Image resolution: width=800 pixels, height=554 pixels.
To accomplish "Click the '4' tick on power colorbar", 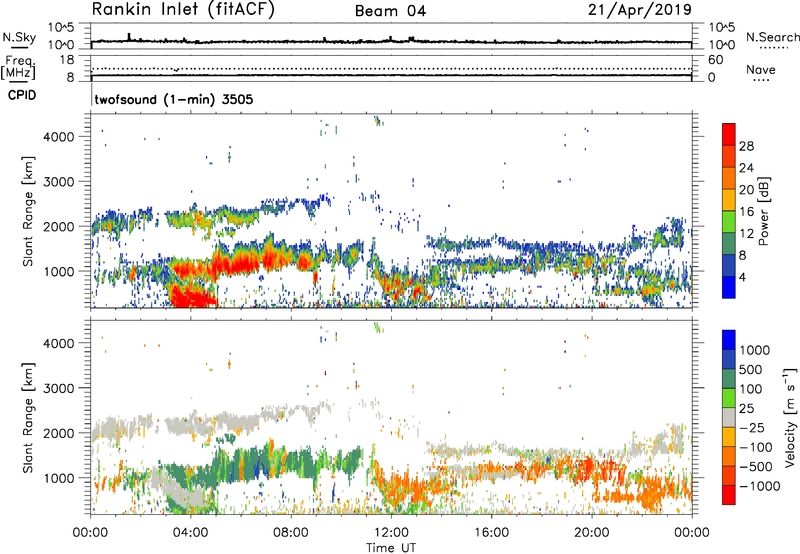I will (x=742, y=277).
